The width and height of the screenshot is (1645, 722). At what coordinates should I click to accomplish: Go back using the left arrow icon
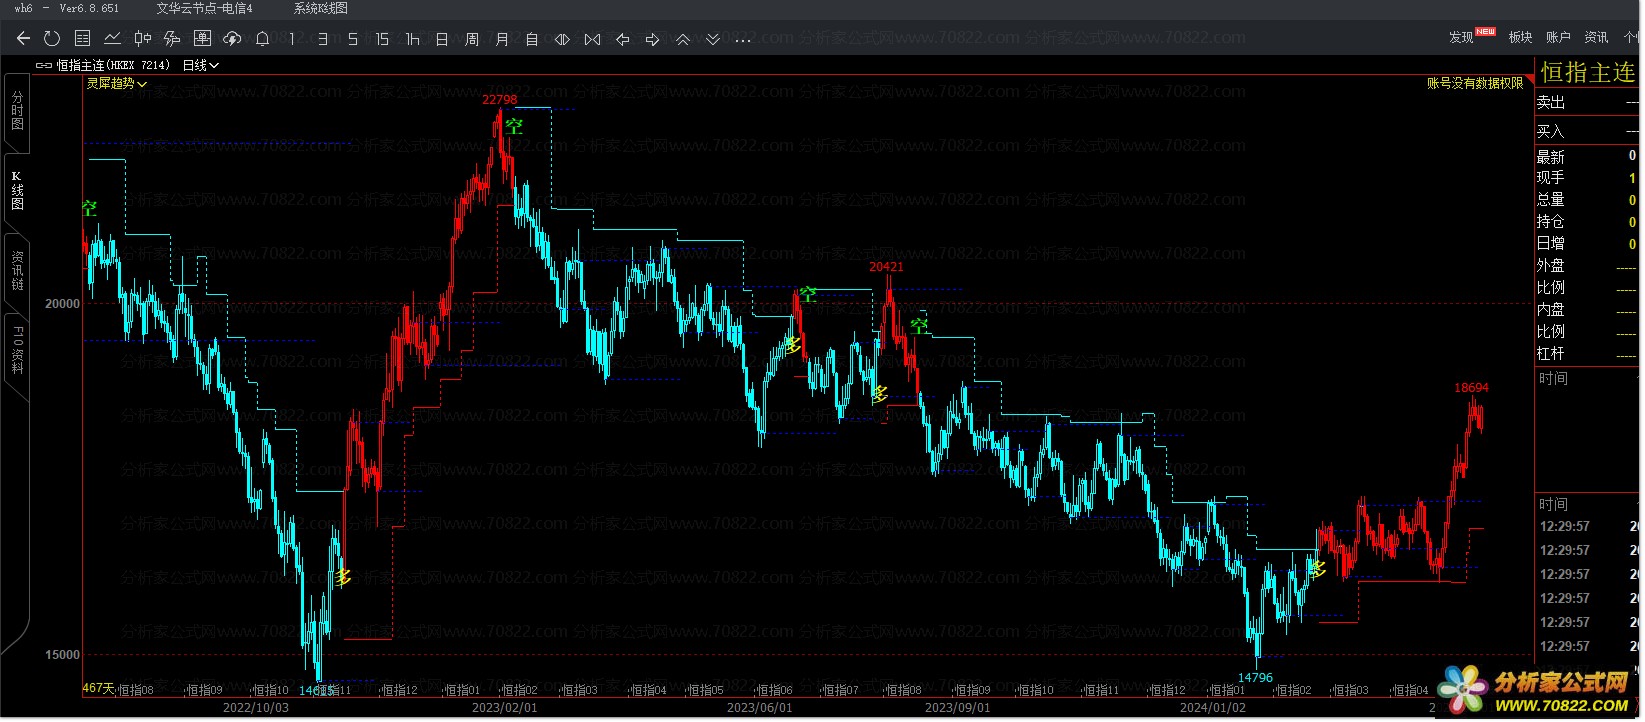pos(23,39)
